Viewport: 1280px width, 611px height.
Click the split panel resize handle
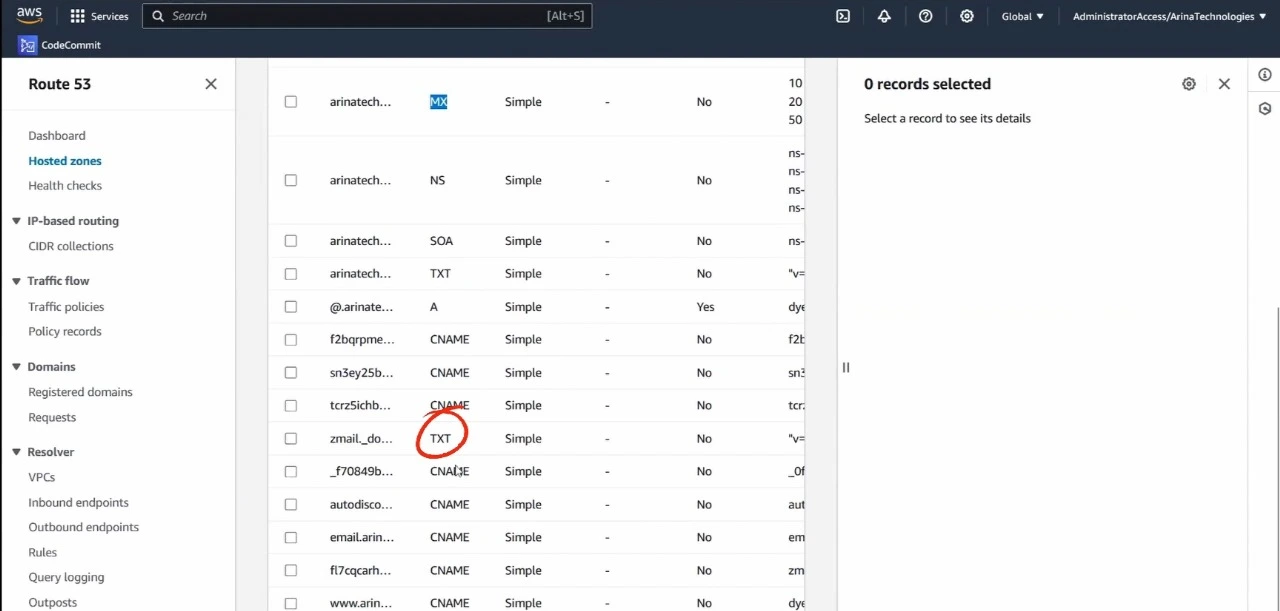click(x=845, y=367)
